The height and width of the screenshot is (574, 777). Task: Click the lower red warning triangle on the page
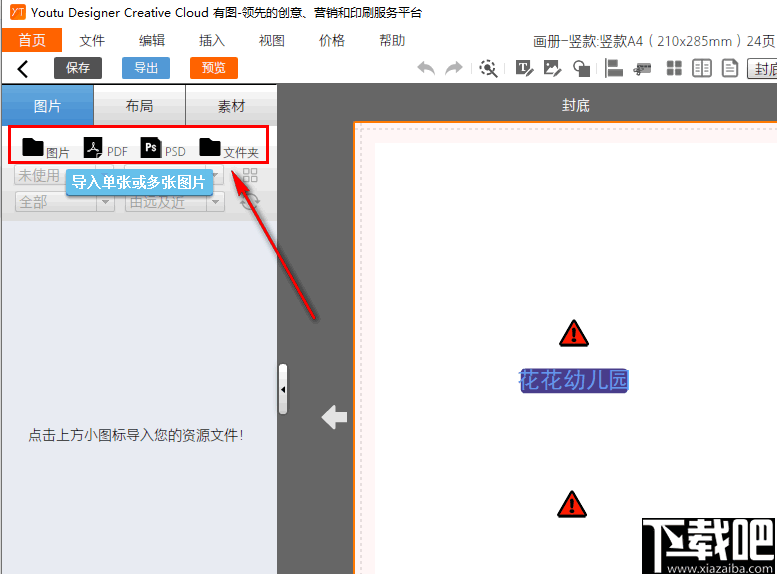[572, 505]
